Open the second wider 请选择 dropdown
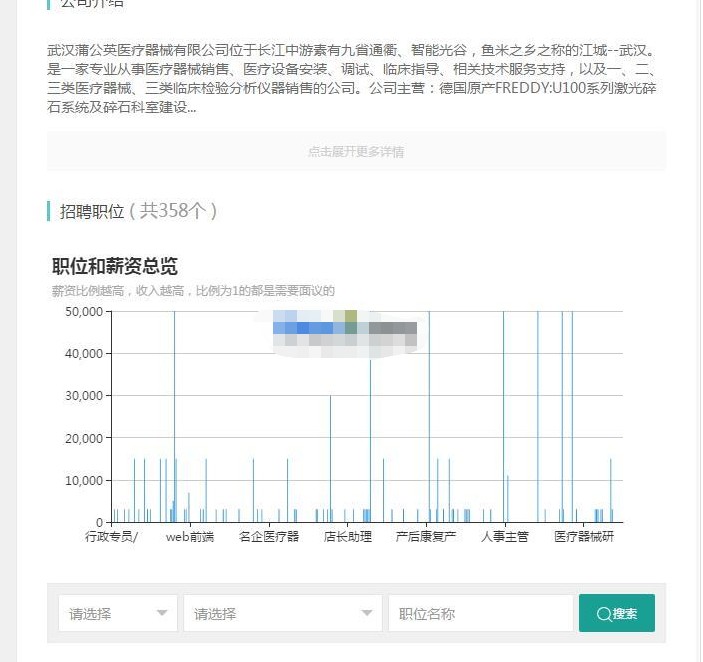703x662 pixels. pos(283,613)
